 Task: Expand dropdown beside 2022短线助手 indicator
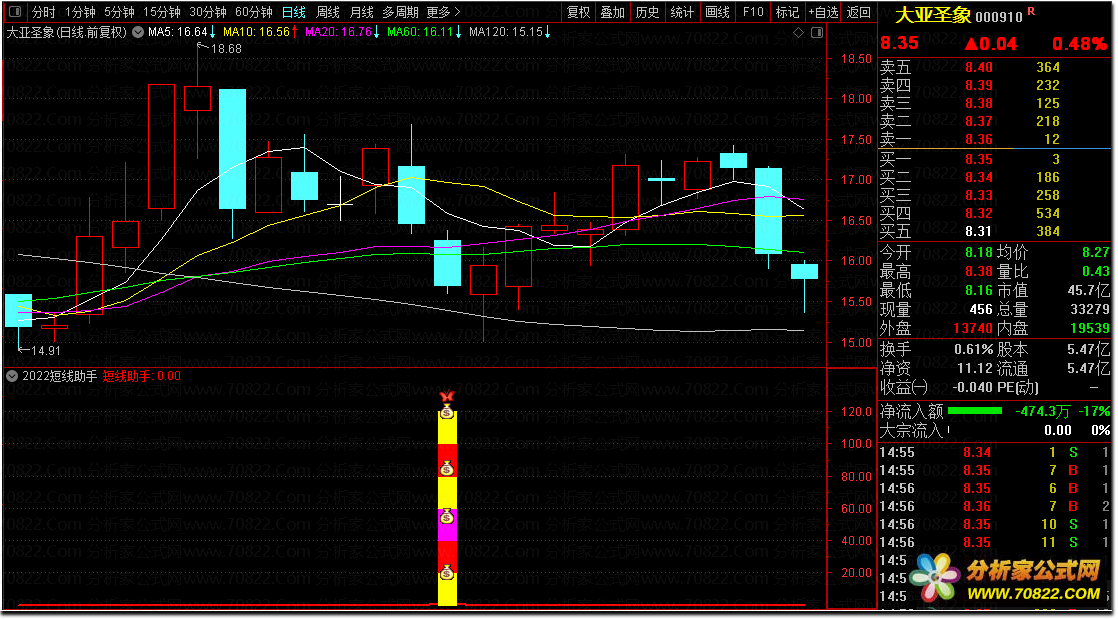(11, 376)
